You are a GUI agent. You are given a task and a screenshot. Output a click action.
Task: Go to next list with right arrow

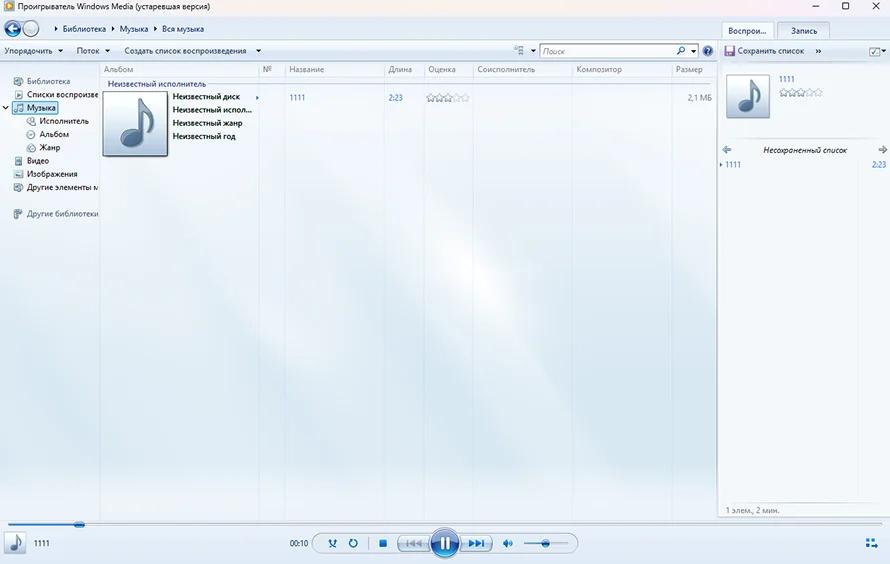tap(882, 150)
